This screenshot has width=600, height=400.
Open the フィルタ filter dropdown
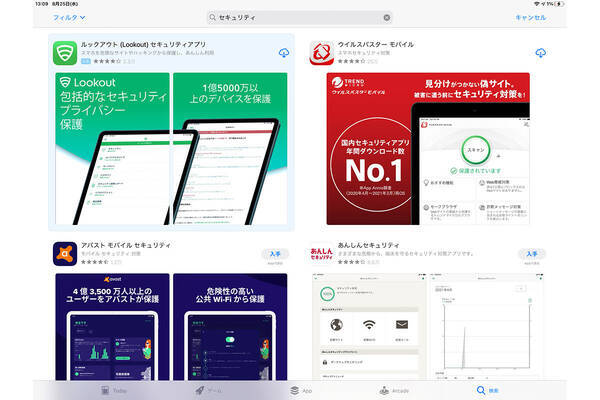69,18
